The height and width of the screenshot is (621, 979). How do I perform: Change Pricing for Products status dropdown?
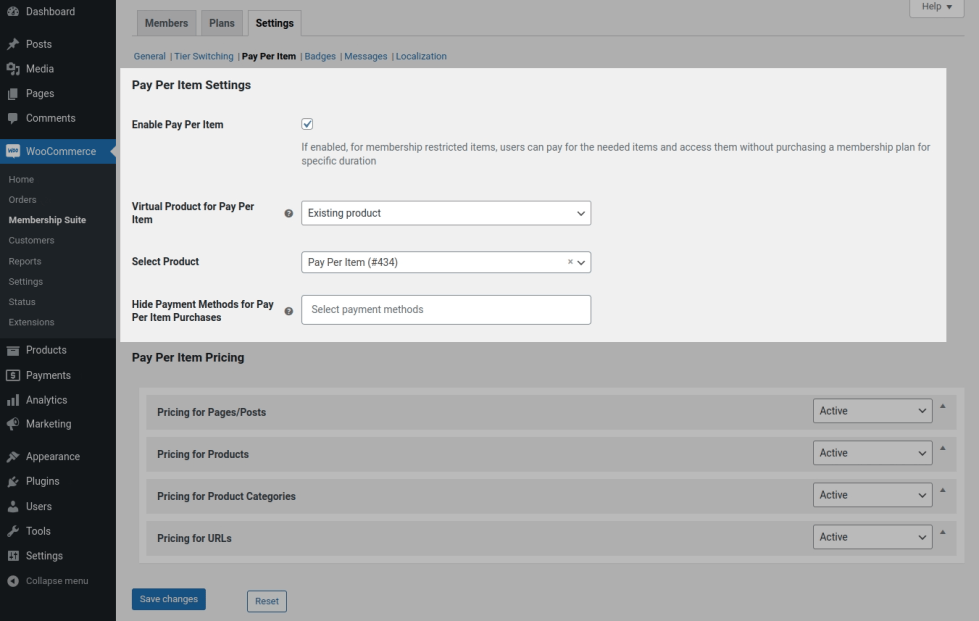[x=872, y=453]
